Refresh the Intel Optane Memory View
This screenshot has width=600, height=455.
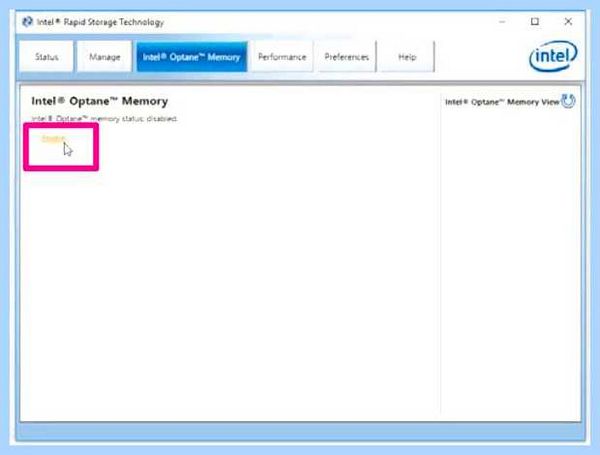[x=568, y=101]
